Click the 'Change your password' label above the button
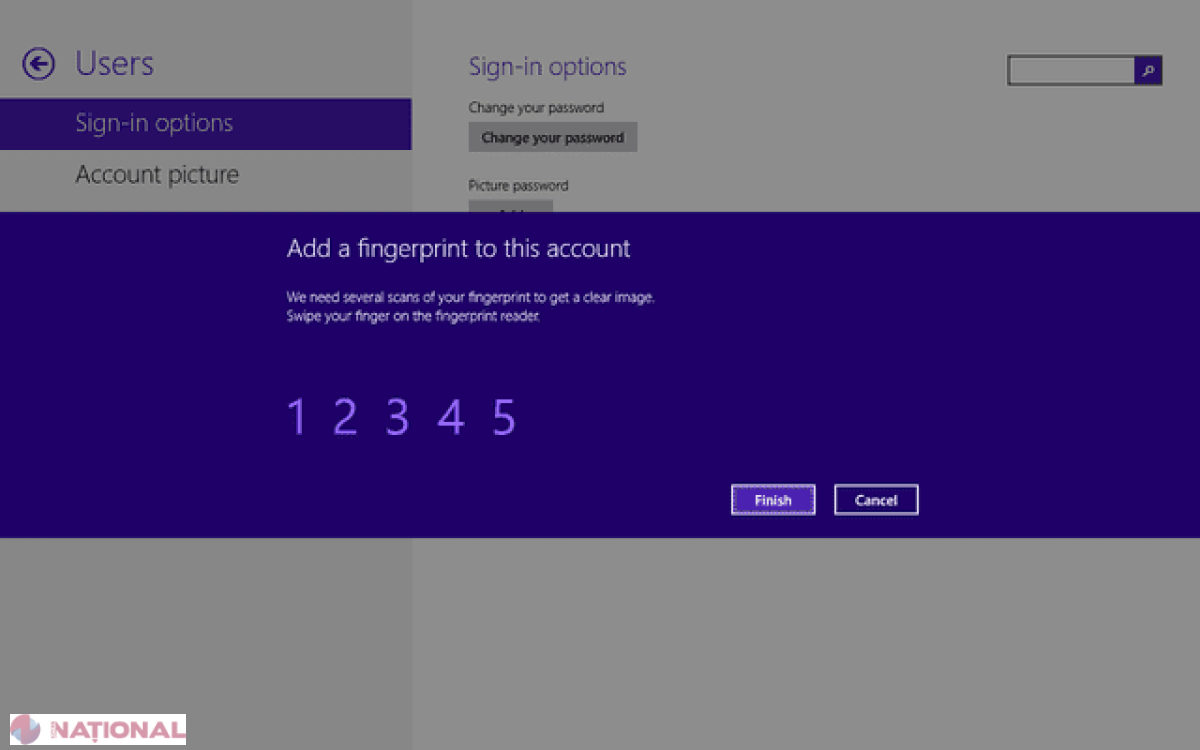Screen dimensions: 1200x750 pyautogui.click(x=536, y=108)
